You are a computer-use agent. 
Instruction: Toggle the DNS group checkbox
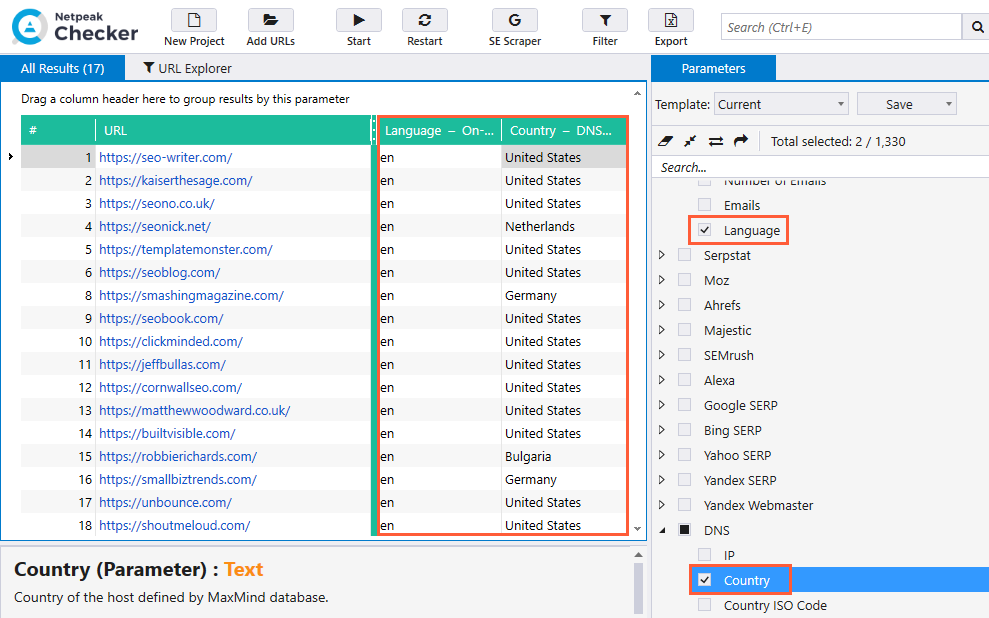[684, 530]
